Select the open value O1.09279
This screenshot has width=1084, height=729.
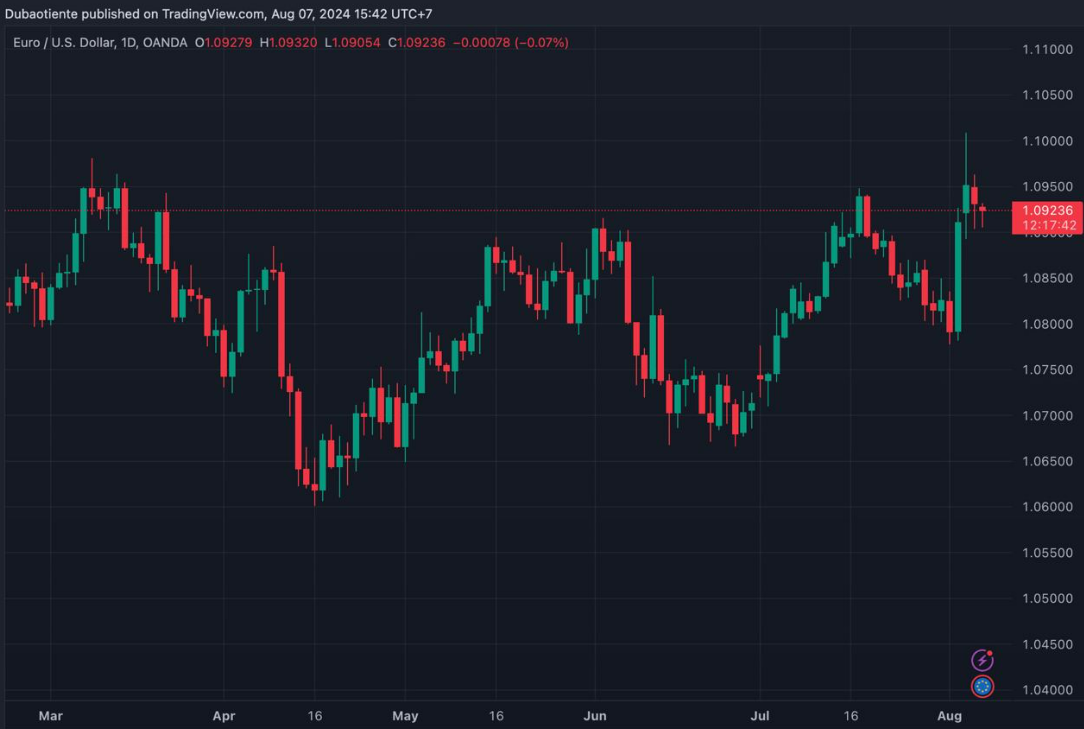pos(223,43)
